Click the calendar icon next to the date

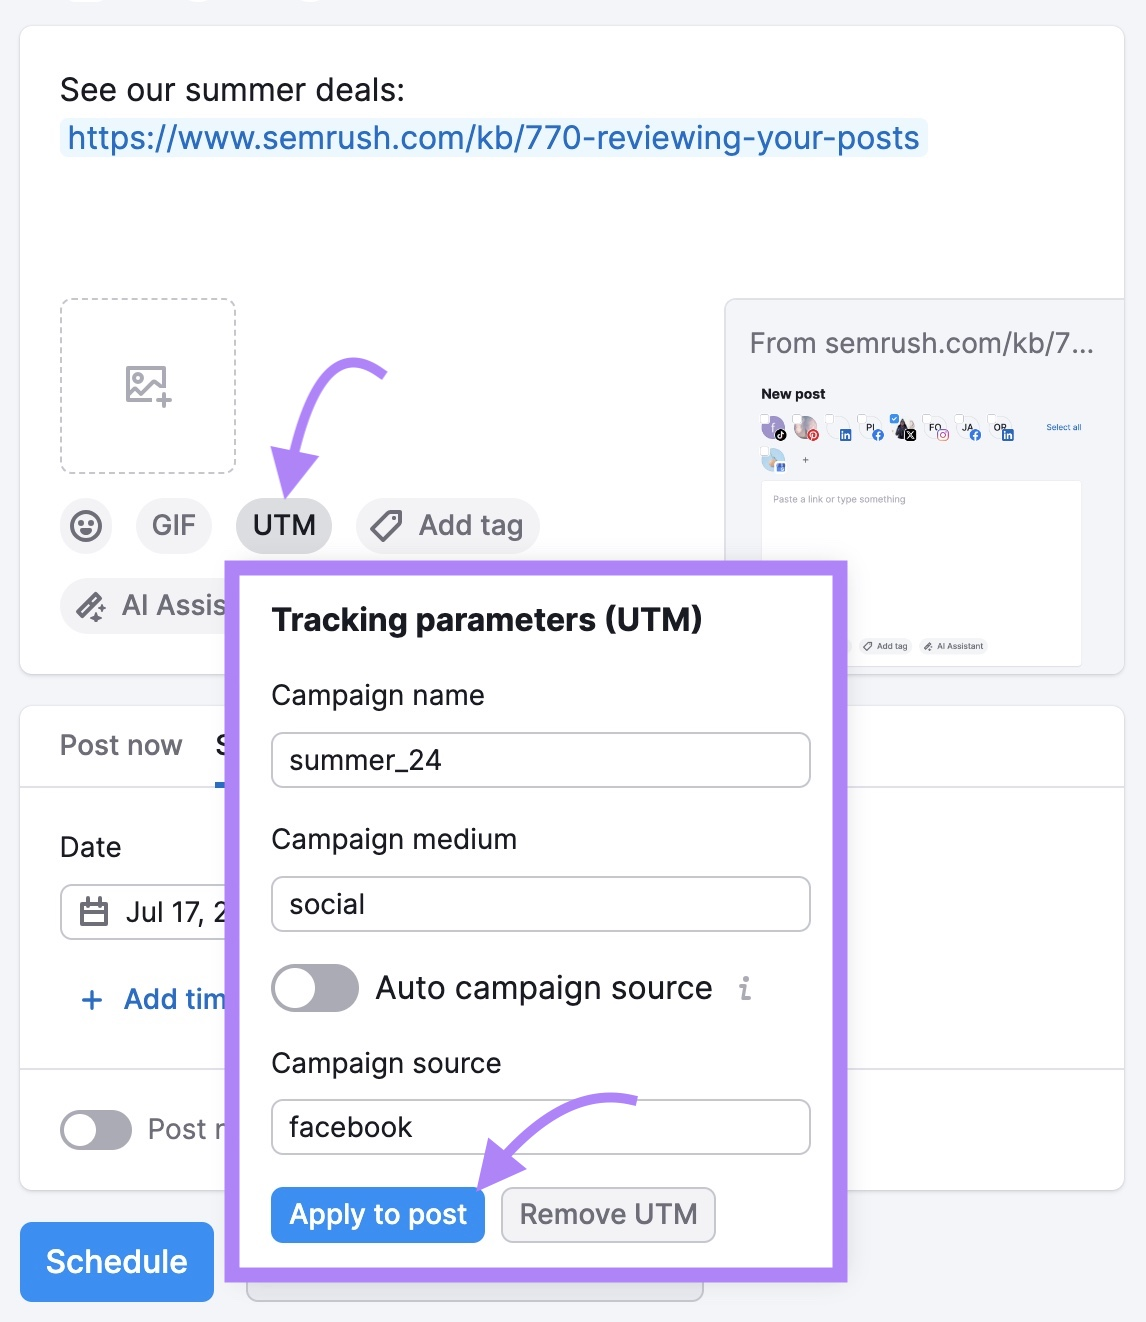click(94, 912)
